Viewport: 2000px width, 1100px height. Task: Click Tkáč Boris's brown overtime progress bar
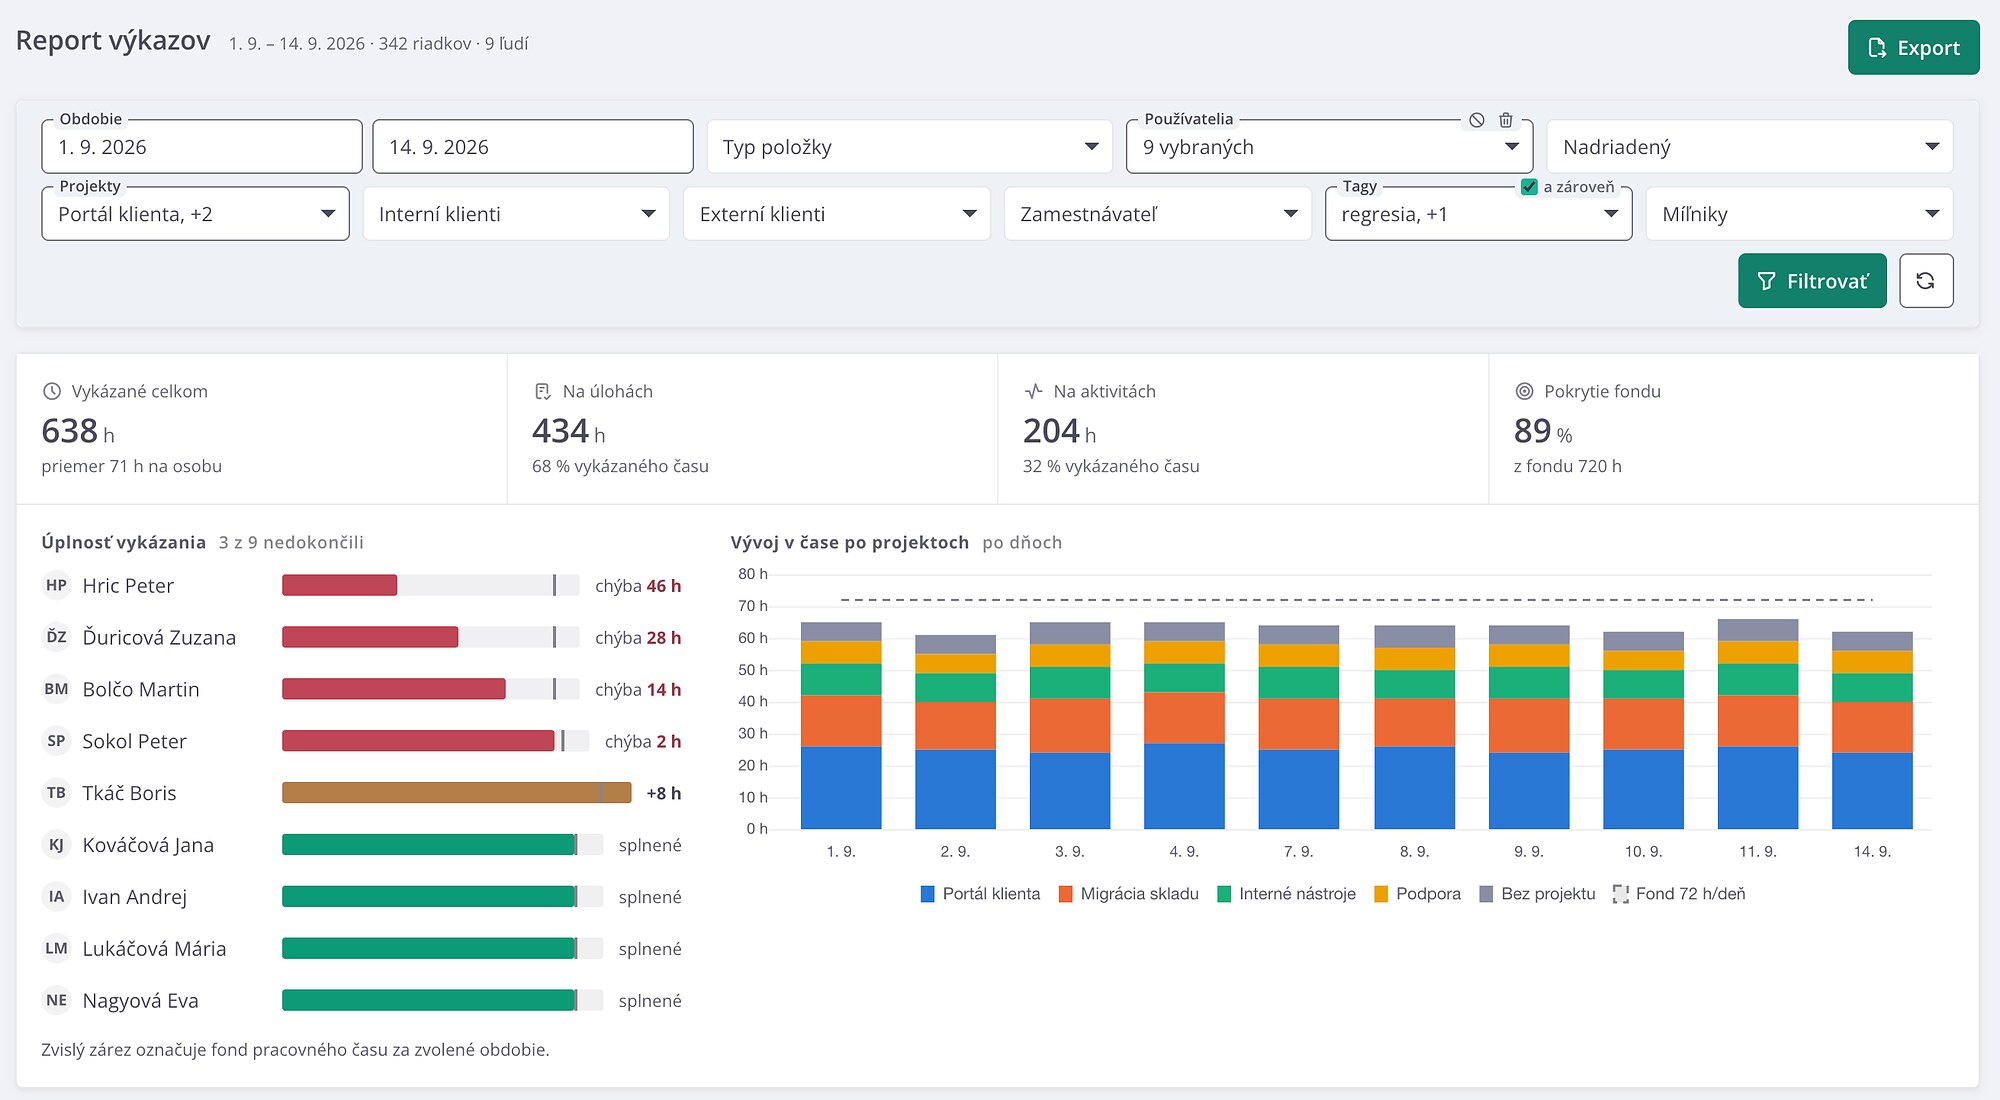pyautogui.click(x=457, y=794)
